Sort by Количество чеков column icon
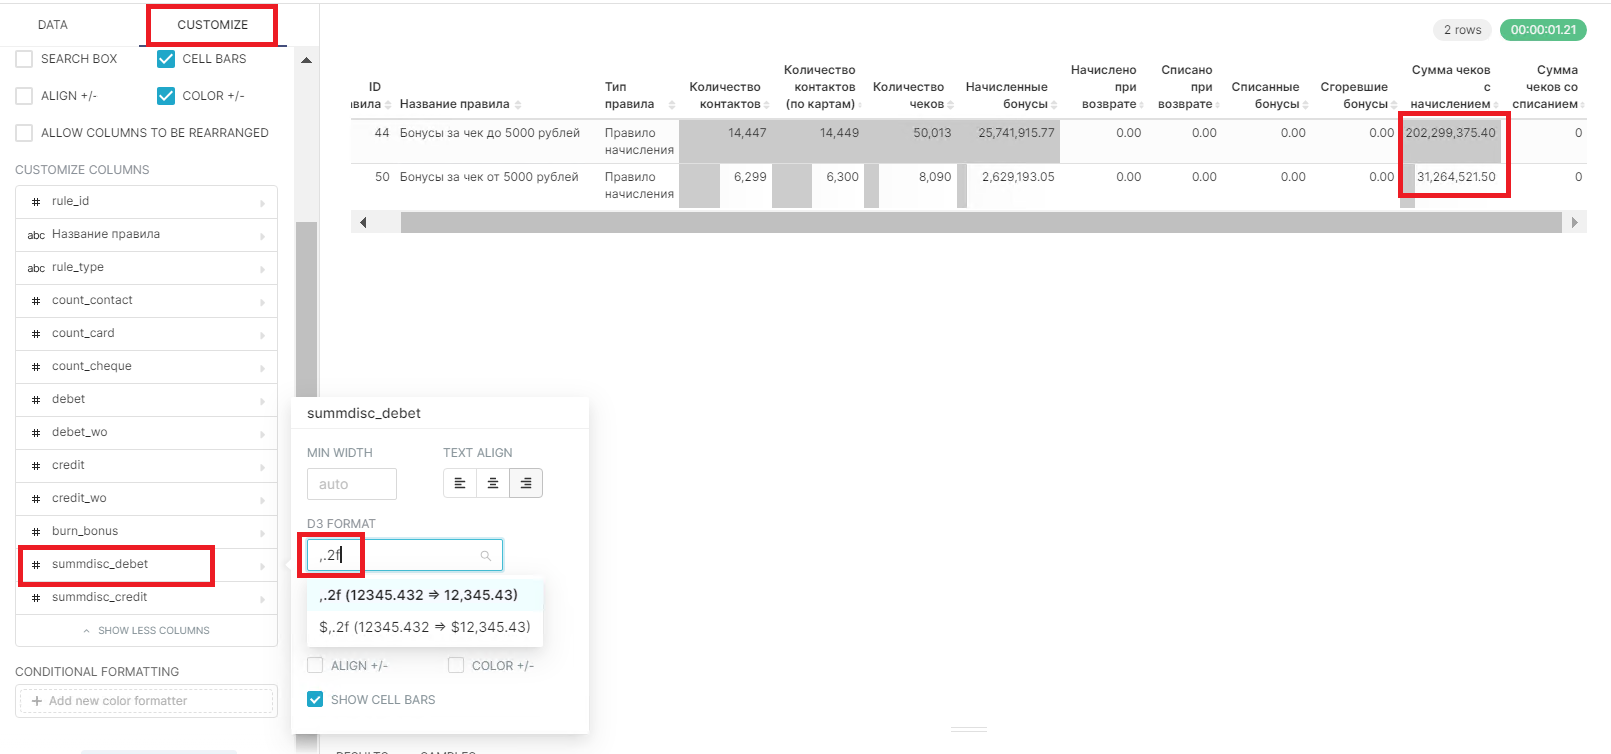This screenshot has width=1611, height=754. click(x=951, y=105)
